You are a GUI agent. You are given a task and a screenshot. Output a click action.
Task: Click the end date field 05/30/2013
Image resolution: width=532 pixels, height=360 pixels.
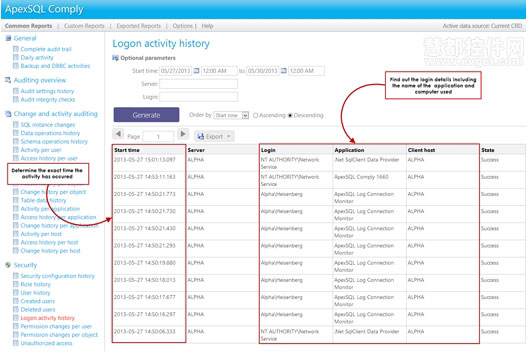click(x=263, y=71)
